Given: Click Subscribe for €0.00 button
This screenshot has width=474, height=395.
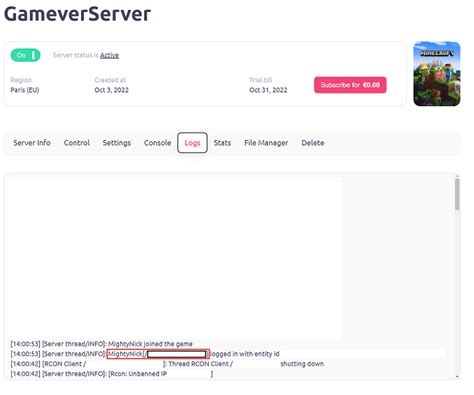Looking at the screenshot, I should 350,85.
